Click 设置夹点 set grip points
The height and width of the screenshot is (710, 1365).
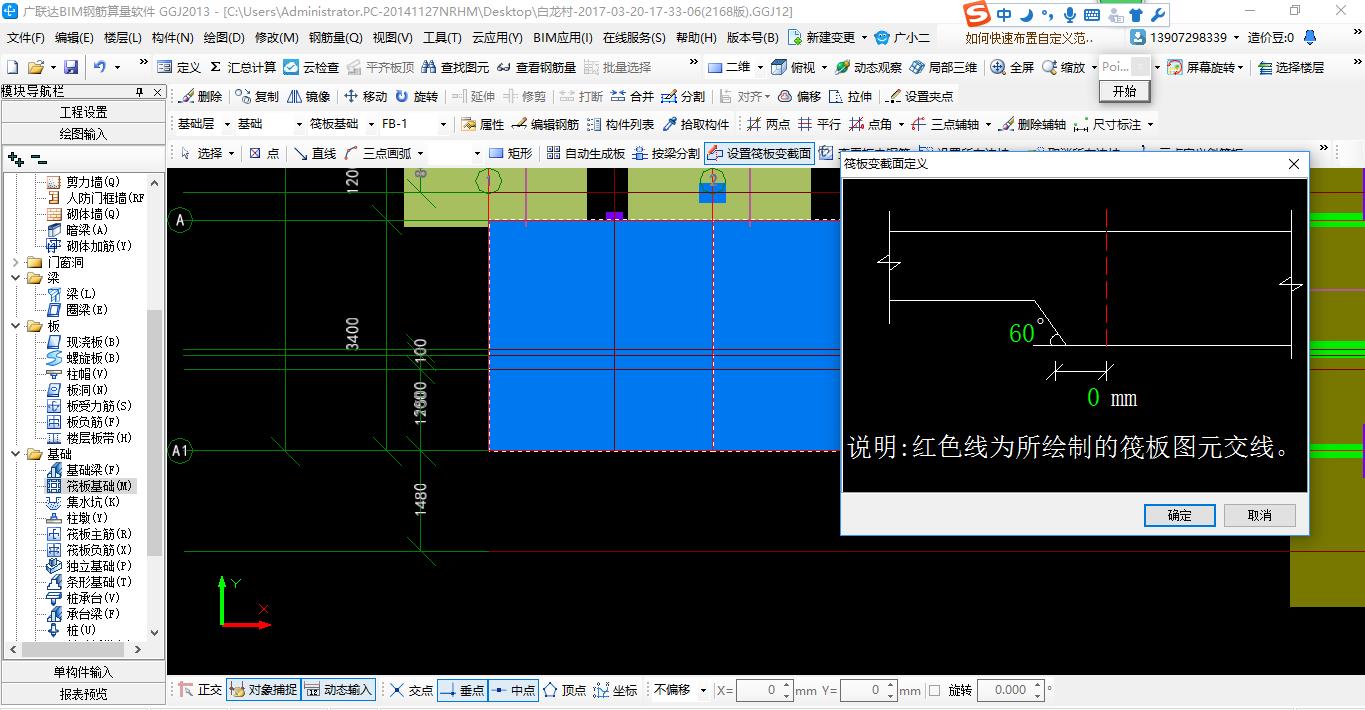point(920,96)
